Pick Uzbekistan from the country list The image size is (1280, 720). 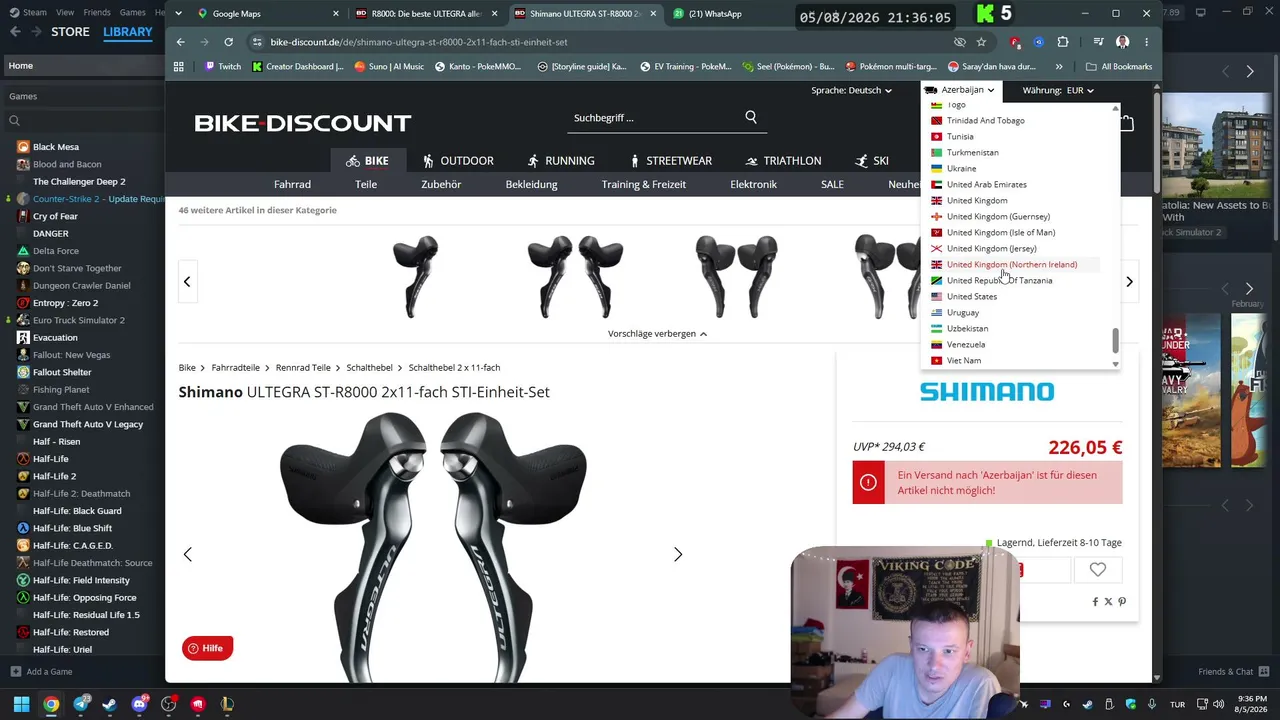pos(967,329)
